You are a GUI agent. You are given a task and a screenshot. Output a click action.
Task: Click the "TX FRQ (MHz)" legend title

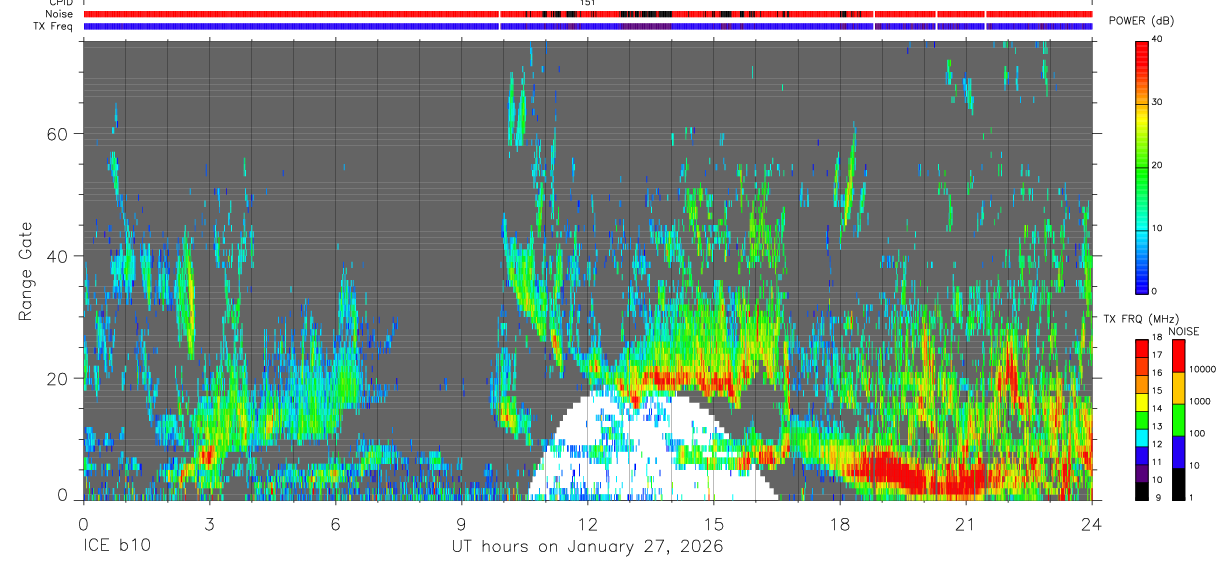tap(1140, 319)
